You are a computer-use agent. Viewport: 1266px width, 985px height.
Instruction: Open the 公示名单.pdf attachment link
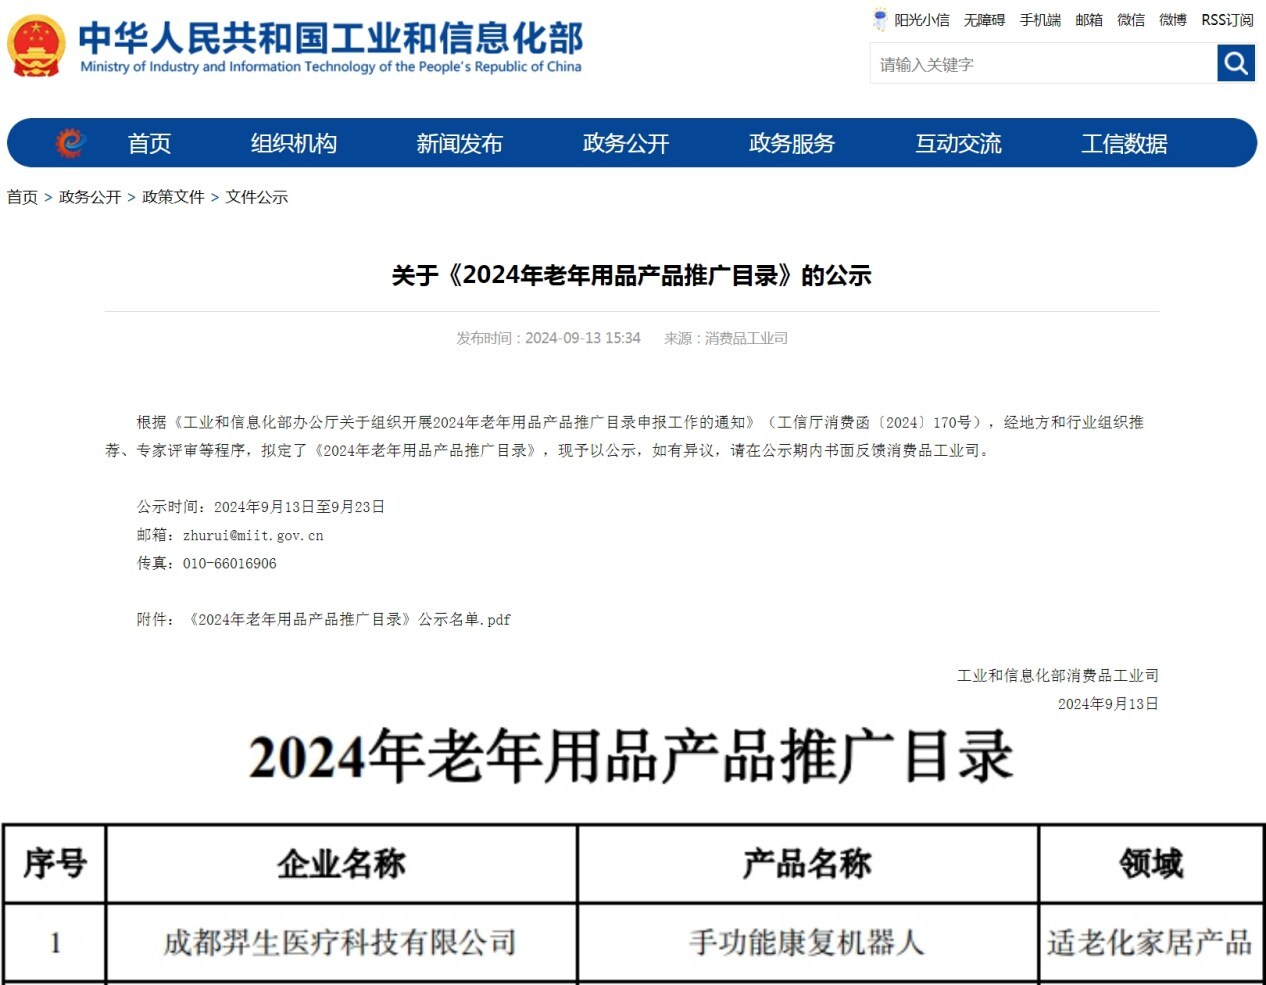pos(349,619)
